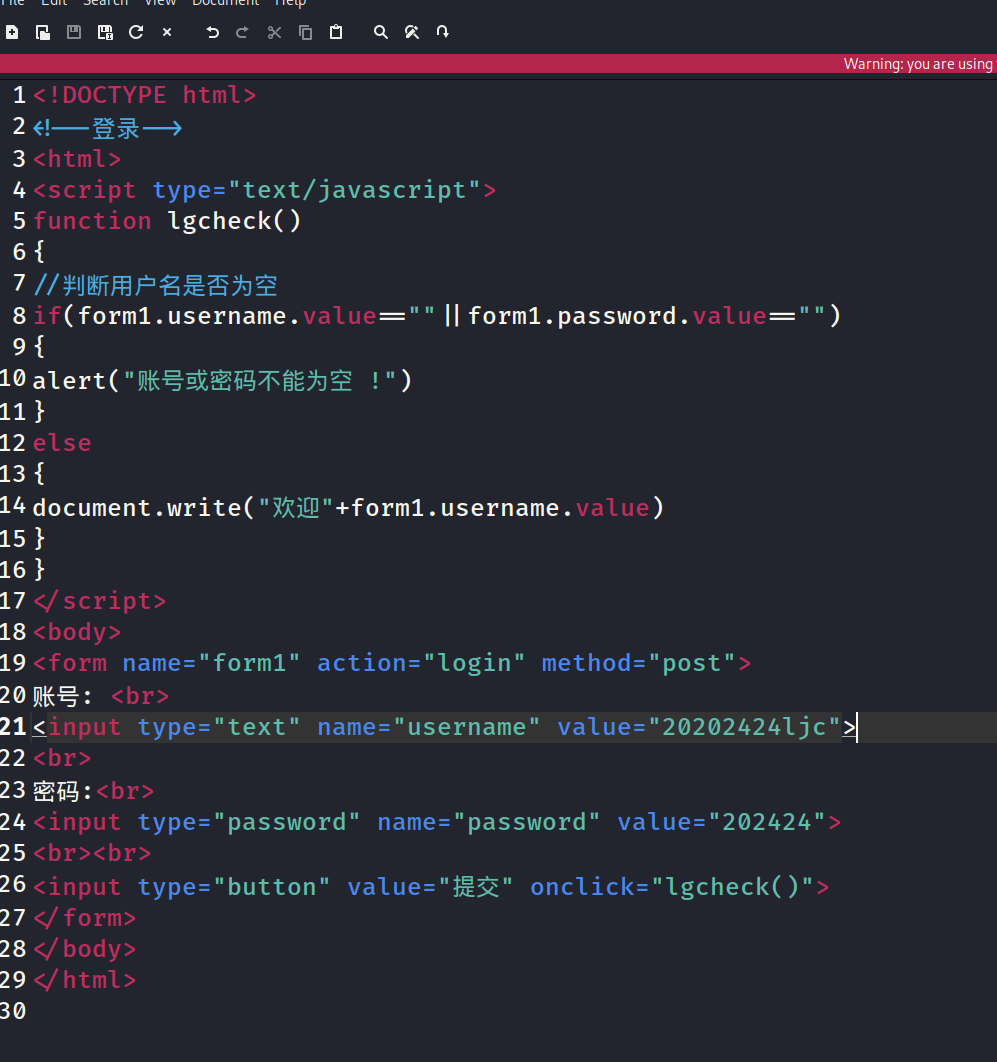This screenshot has height=1062, width=997.
Task: Click the <body> opening tag
Action: [x=77, y=632]
